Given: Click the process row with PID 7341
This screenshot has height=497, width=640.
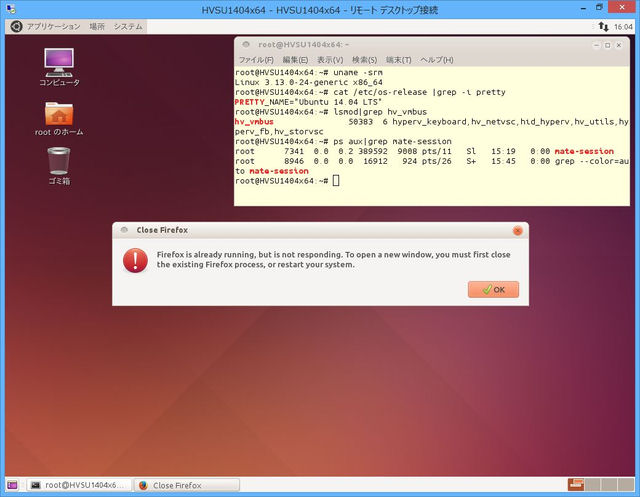Looking at the screenshot, I should pos(424,151).
